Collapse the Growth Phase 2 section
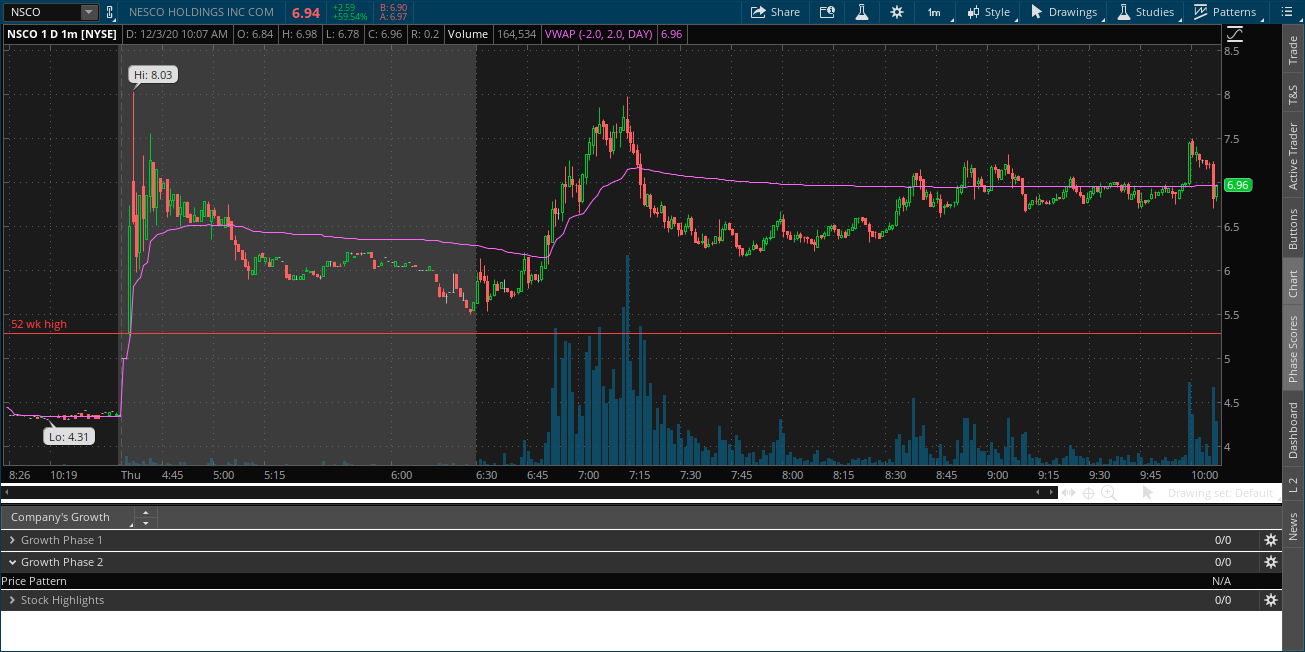Image resolution: width=1305 pixels, height=652 pixels. coord(12,562)
